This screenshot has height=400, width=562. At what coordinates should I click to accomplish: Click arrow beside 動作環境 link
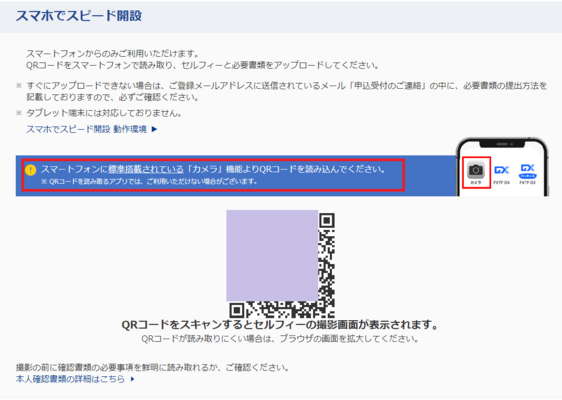(154, 129)
